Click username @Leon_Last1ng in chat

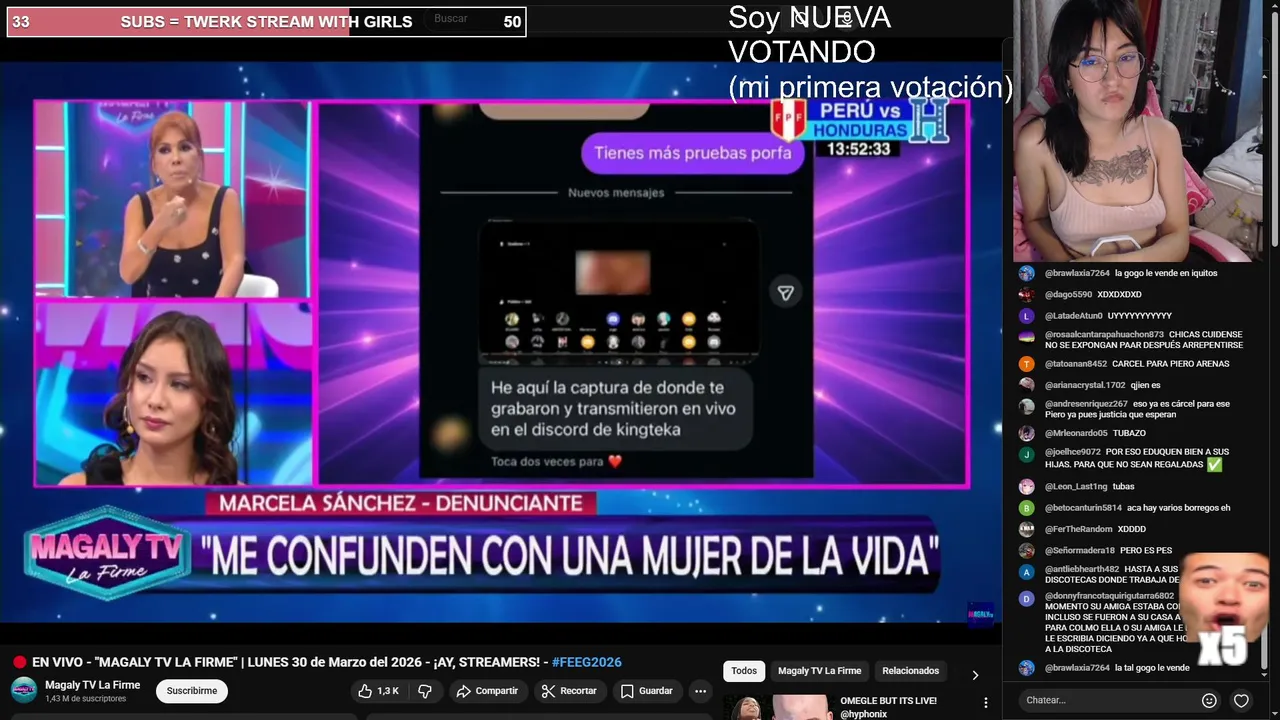[1076, 487]
